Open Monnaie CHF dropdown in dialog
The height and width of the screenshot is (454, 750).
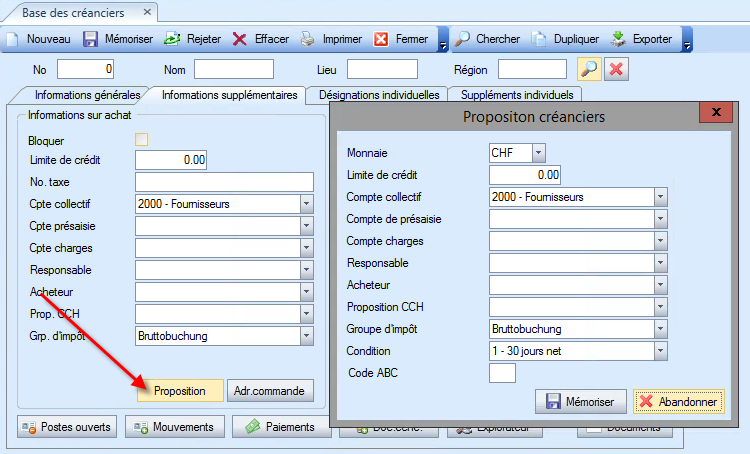(539, 153)
